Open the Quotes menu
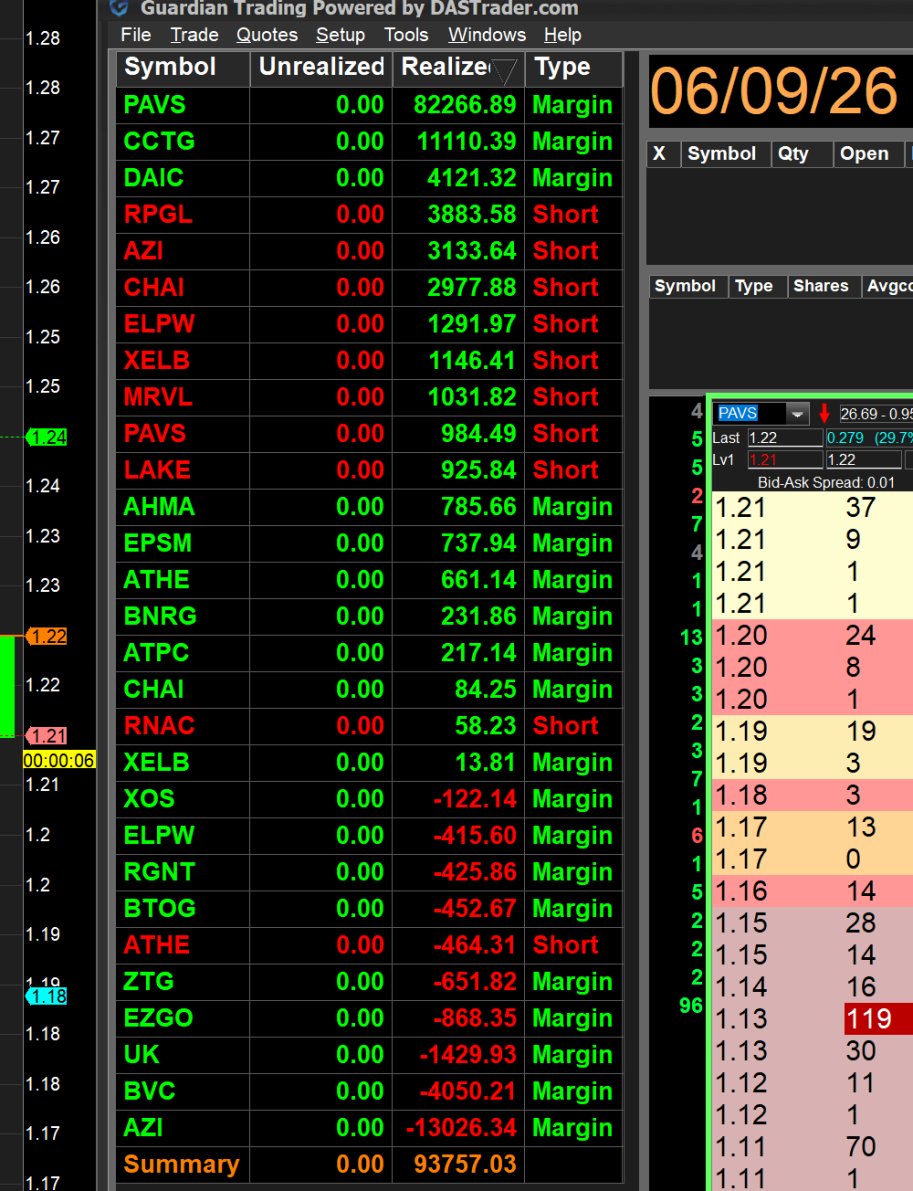The image size is (913, 1191). 267,35
